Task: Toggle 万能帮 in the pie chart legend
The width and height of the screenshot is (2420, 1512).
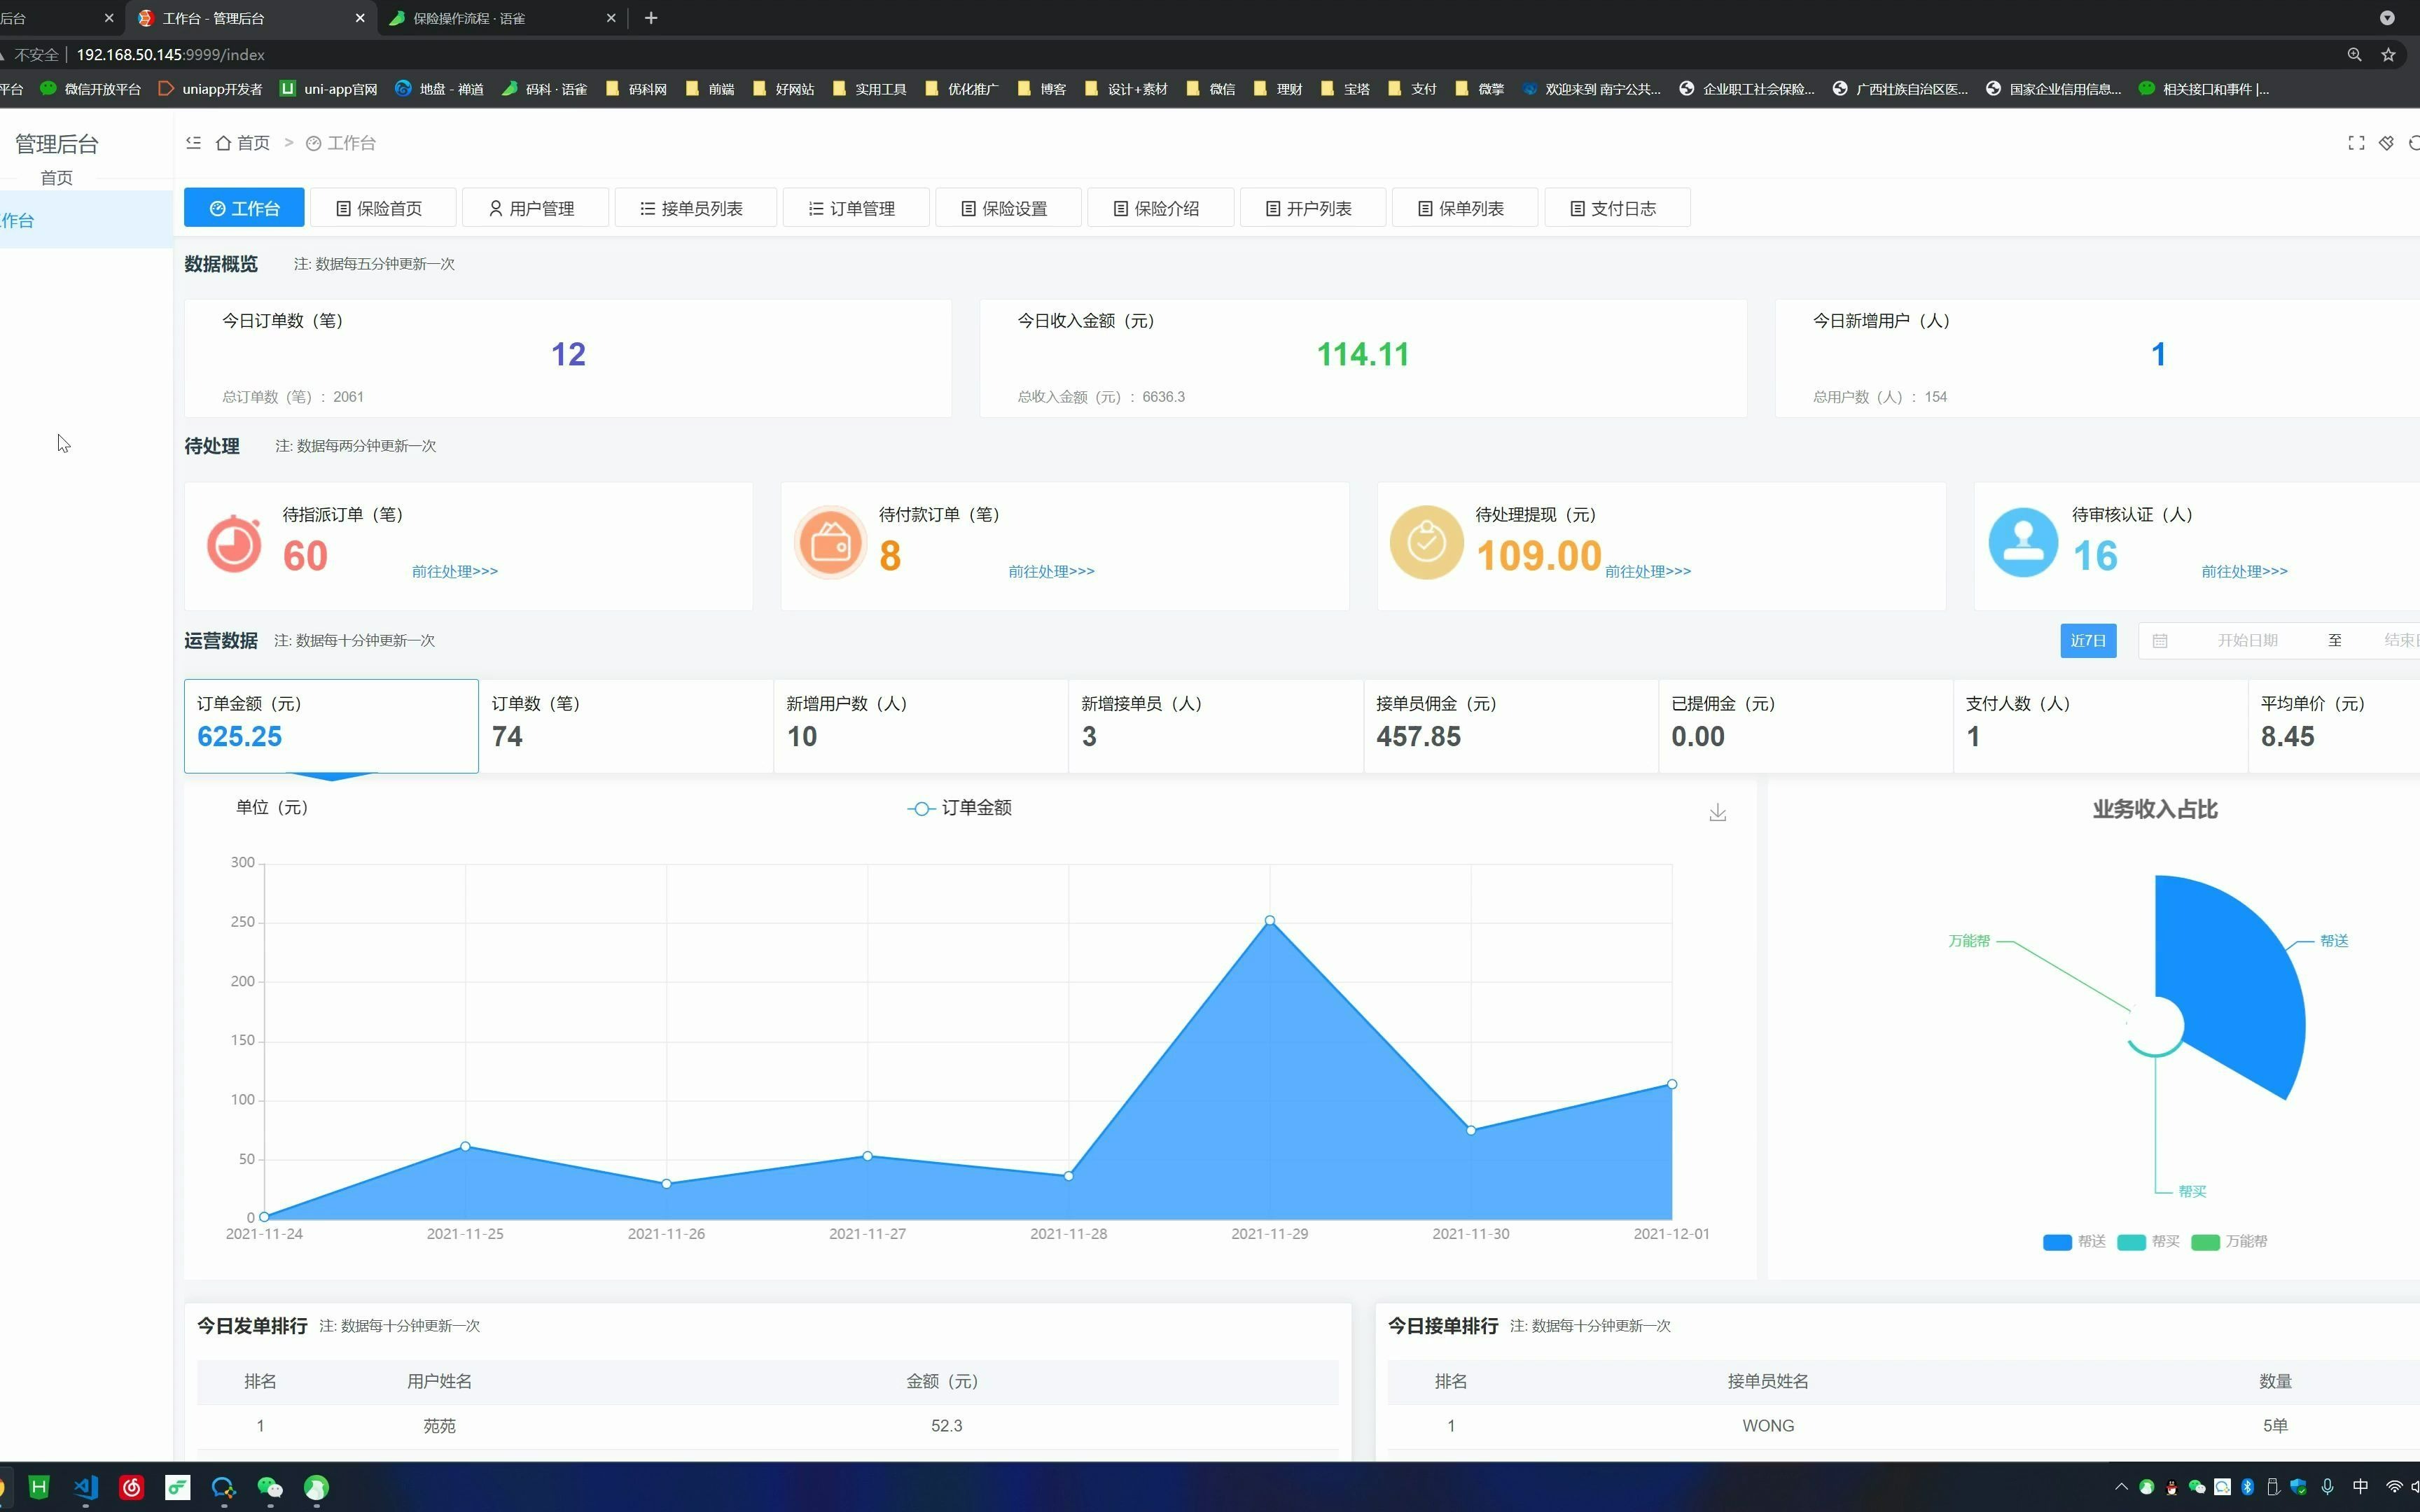Action: [x=2229, y=1242]
